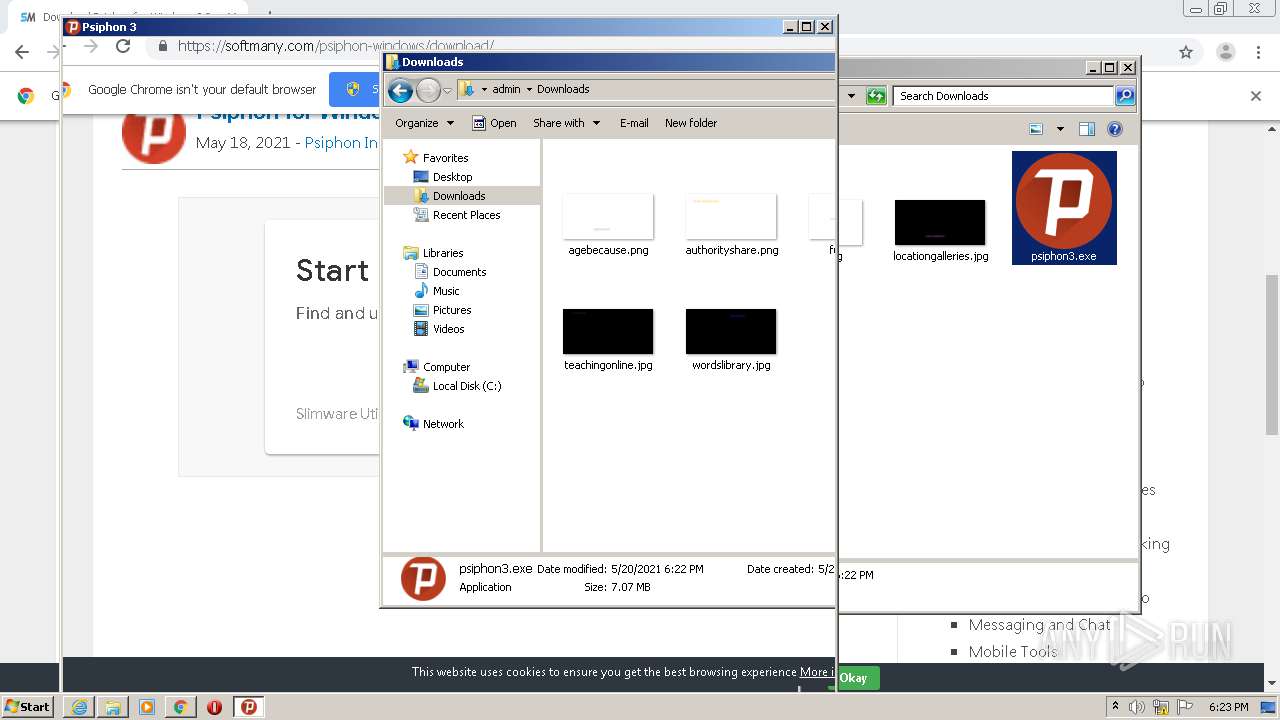Open More info link in cookie banner
This screenshot has height=720, width=1280.
coord(816,672)
